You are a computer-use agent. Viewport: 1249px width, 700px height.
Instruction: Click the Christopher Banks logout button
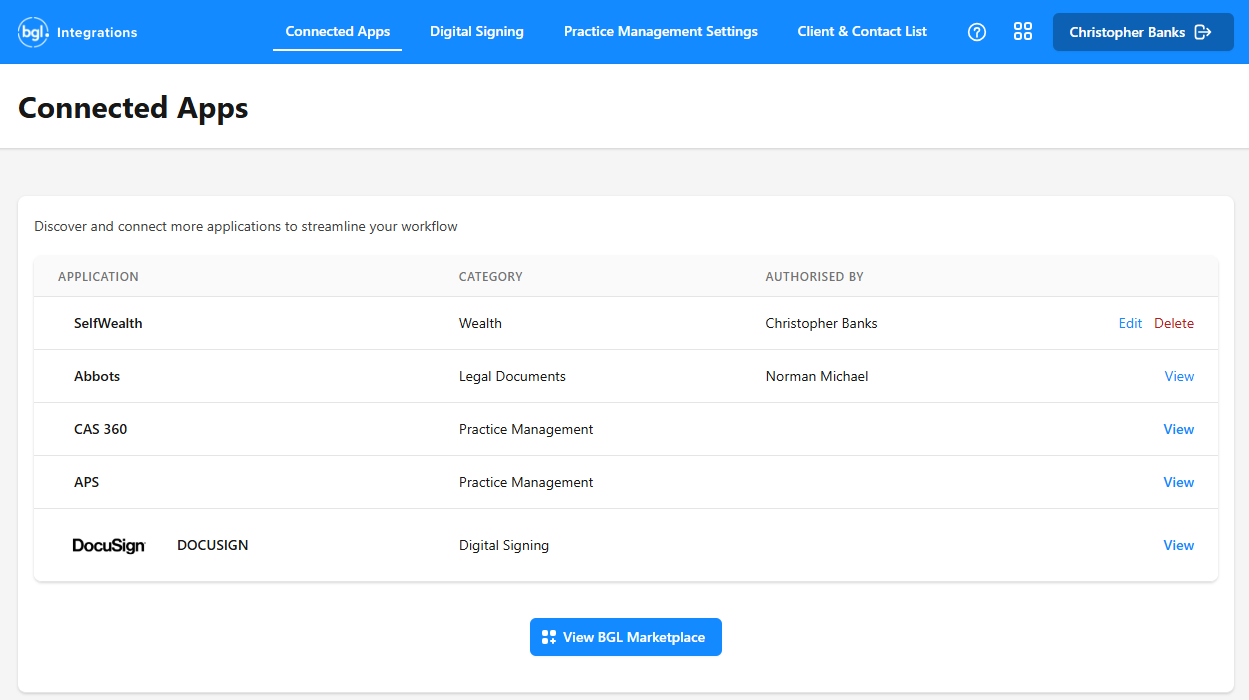coord(1143,32)
